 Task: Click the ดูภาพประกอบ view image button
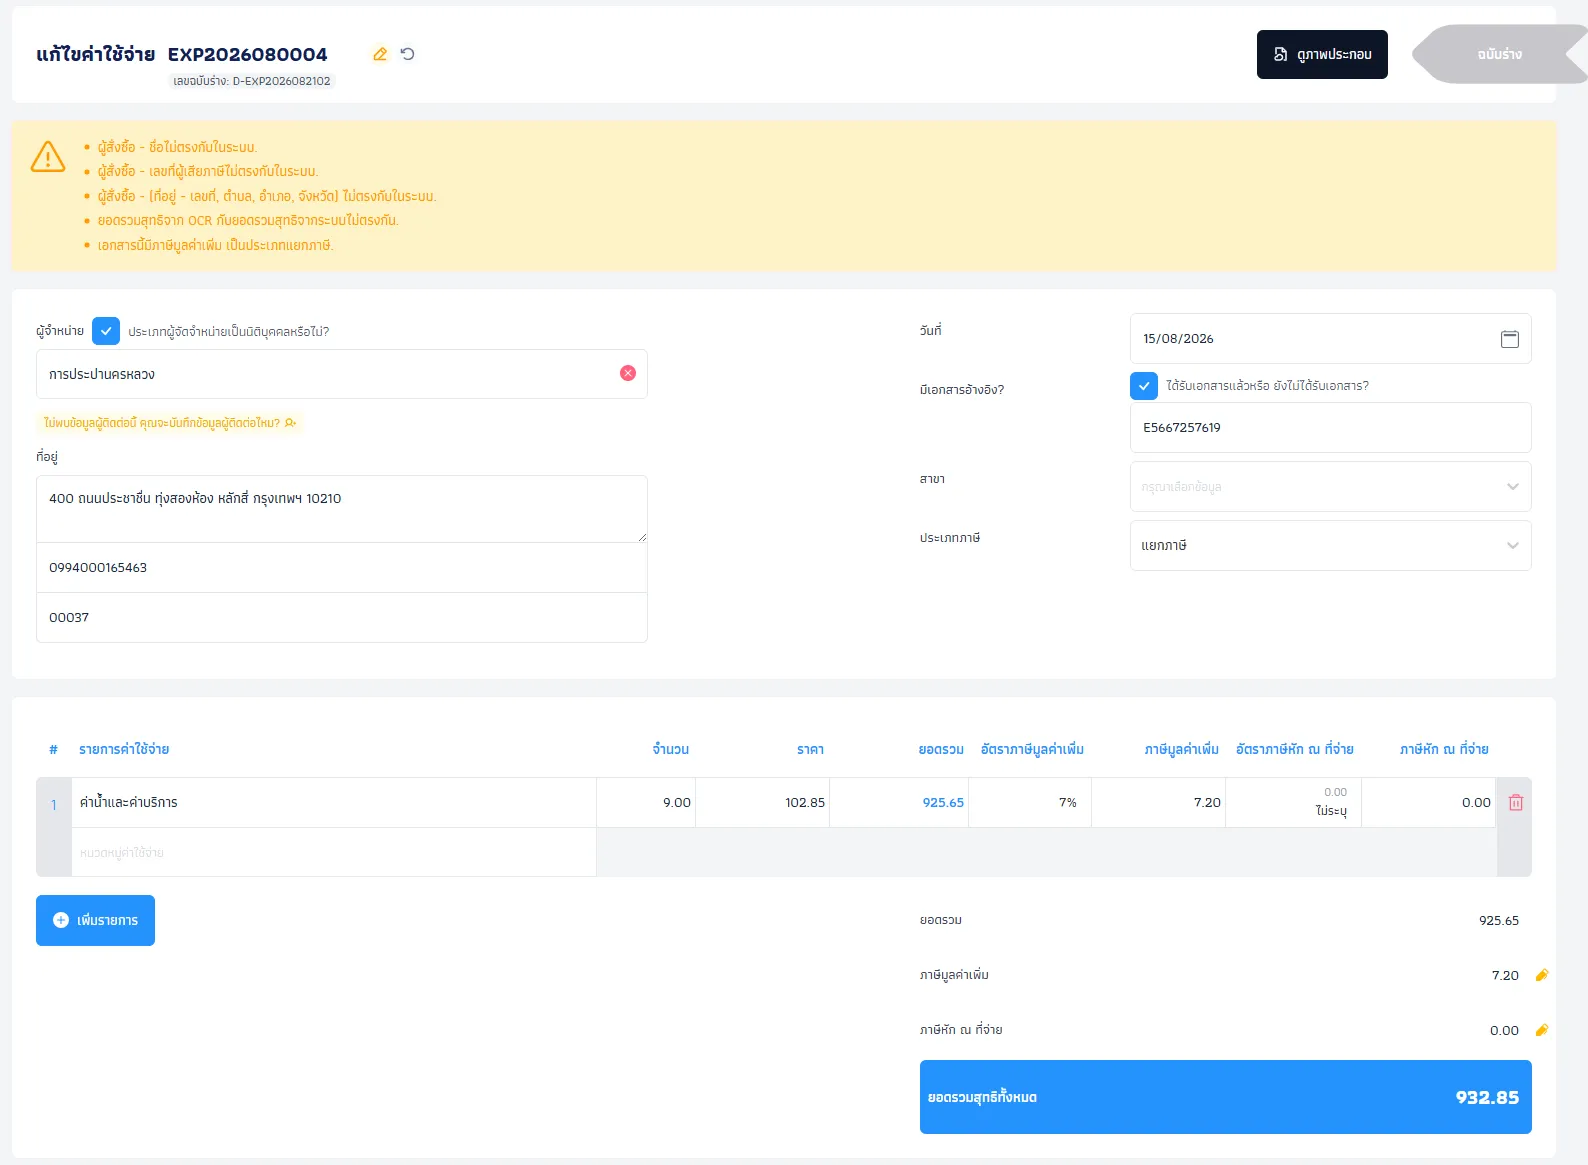[1322, 54]
